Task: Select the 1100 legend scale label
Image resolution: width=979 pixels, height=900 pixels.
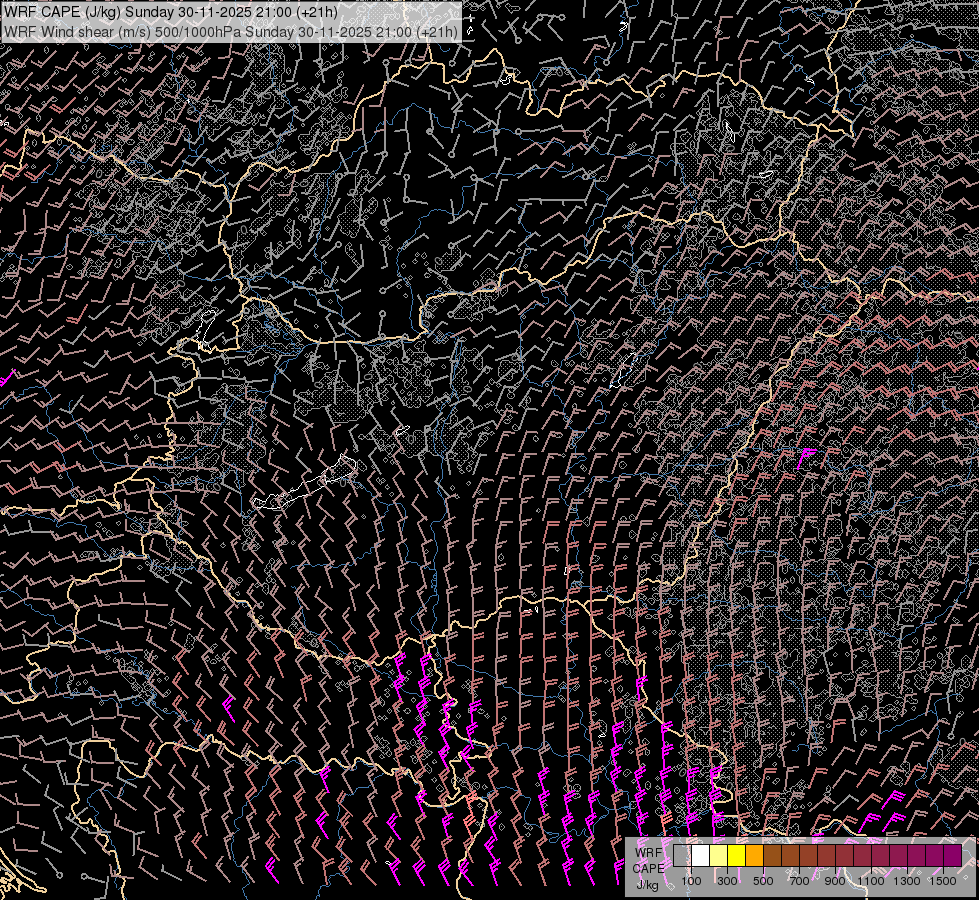Action: click(871, 882)
